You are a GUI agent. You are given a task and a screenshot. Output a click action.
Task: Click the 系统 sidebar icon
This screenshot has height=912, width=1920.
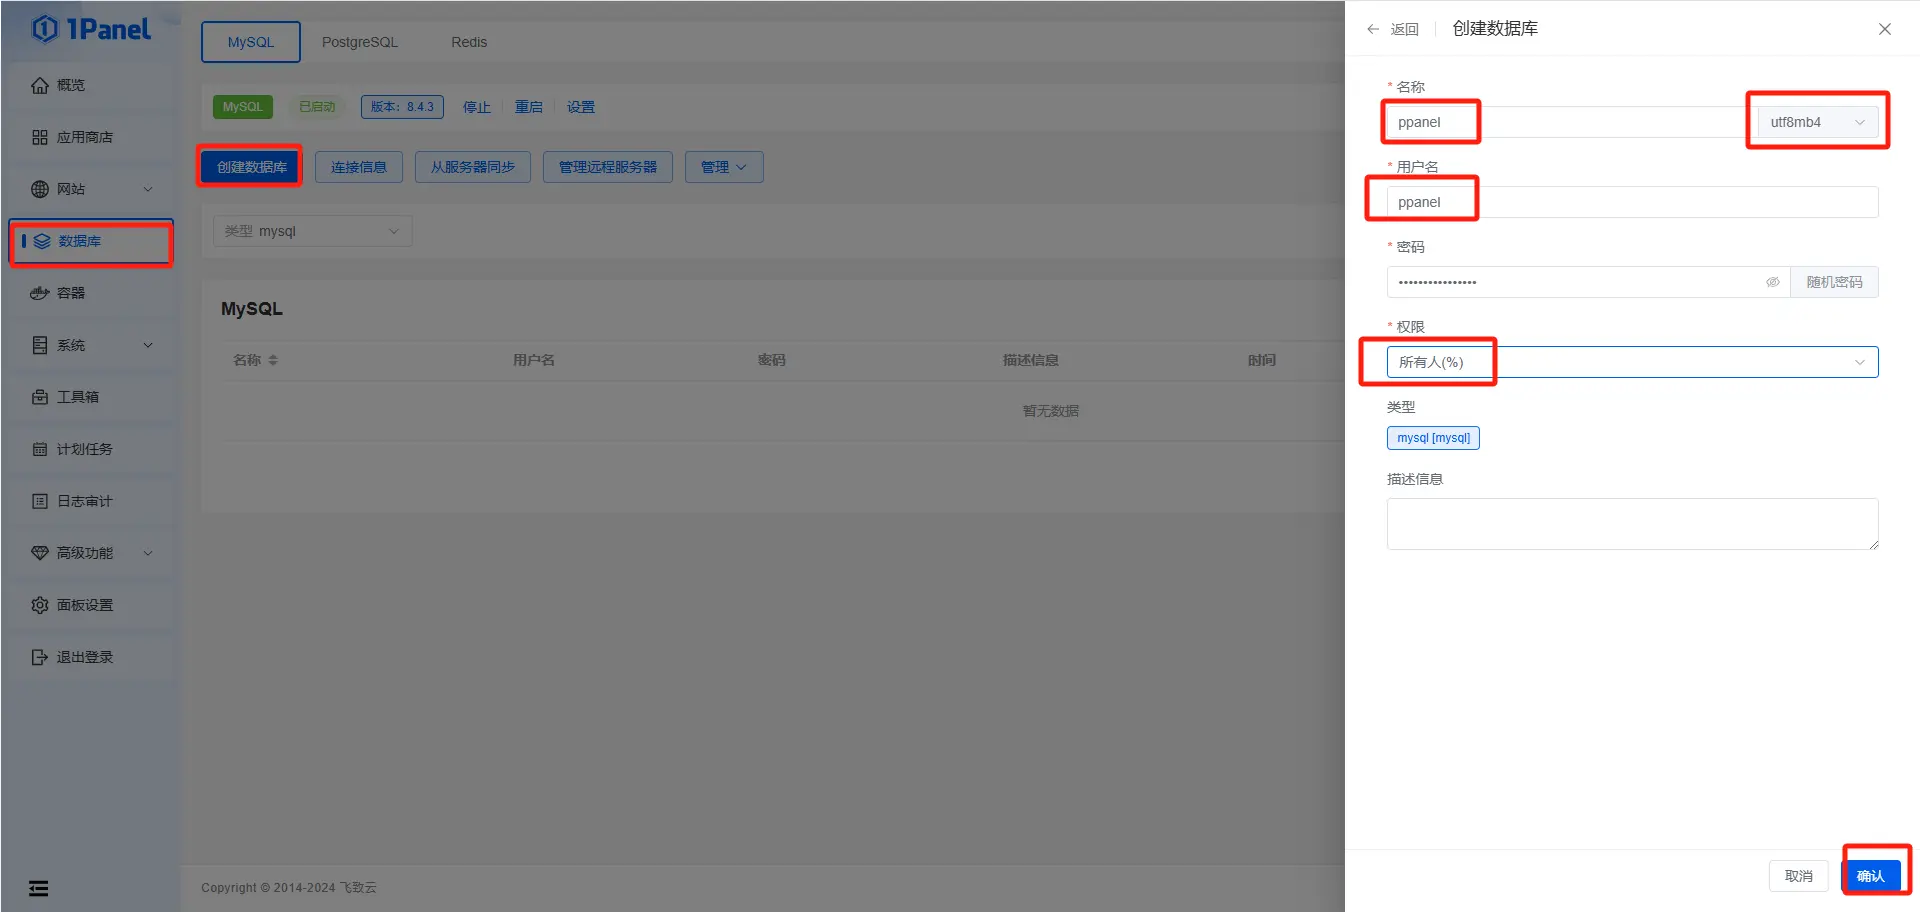click(40, 345)
